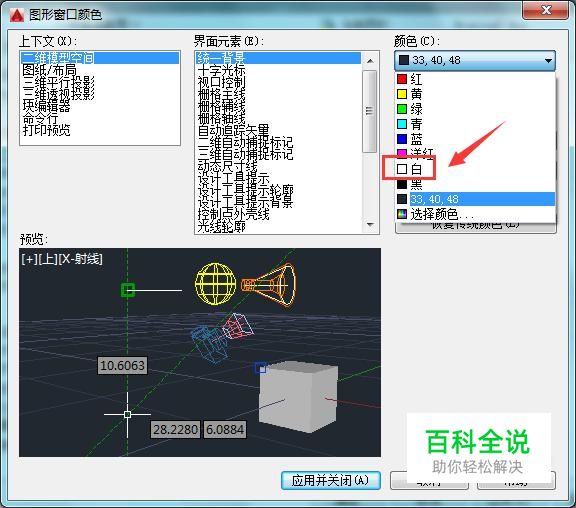Choose red (红) color option

(475, 79)
